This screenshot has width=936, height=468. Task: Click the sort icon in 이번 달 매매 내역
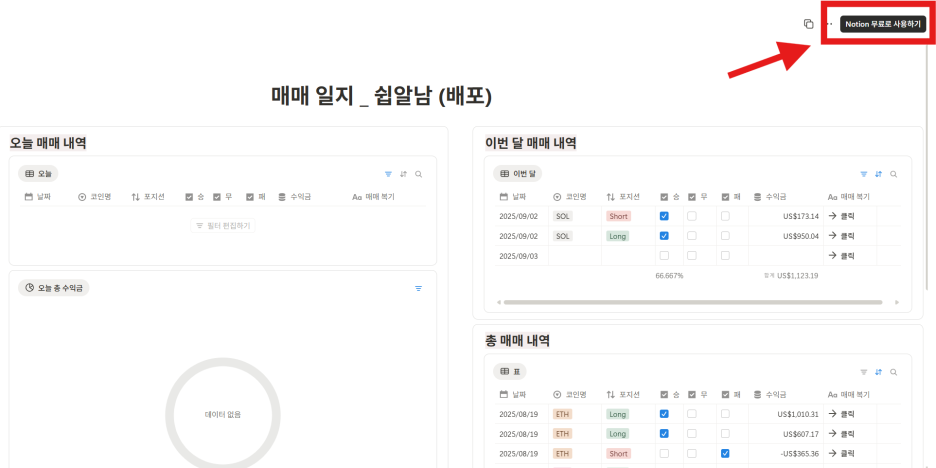click(x=878, y=174)
